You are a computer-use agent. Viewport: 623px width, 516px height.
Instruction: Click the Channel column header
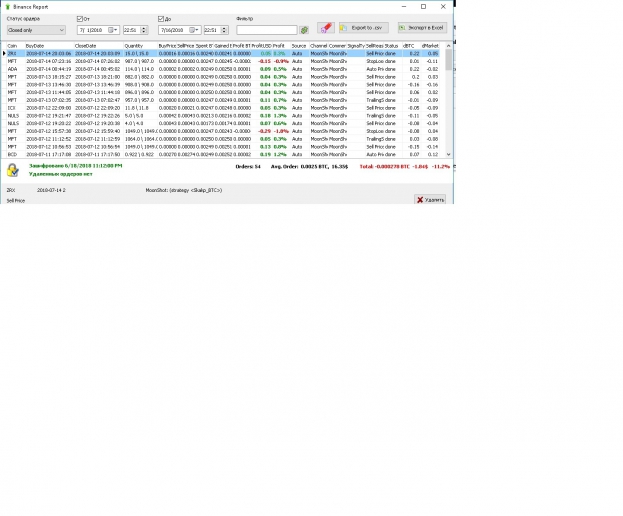[319, 46]
